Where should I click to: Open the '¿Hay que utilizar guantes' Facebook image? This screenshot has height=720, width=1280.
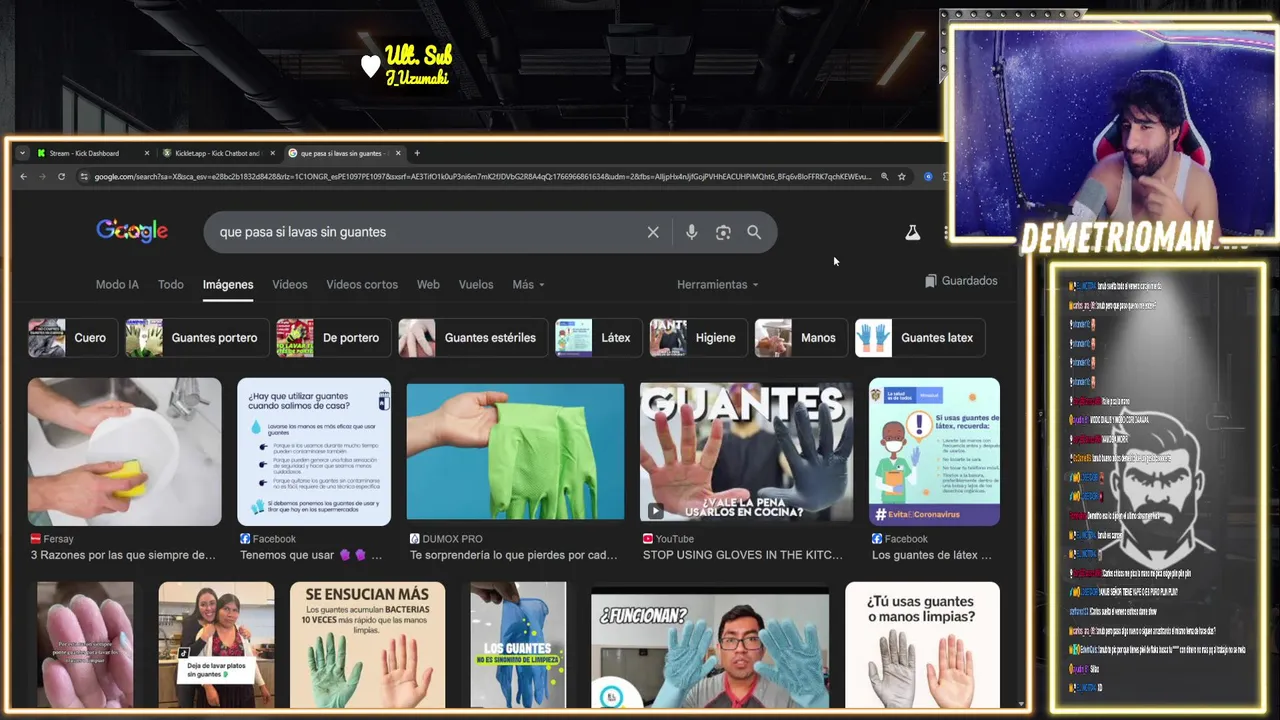(x=314, y=452)
